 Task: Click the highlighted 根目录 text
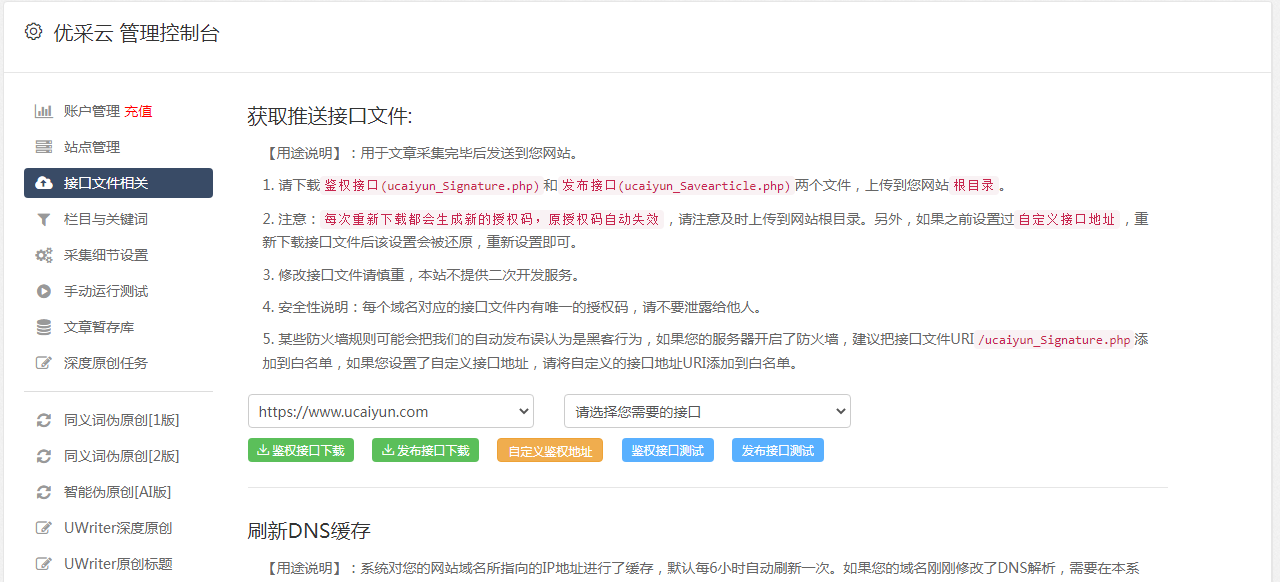pyautogui.click(x=973, y=186)
